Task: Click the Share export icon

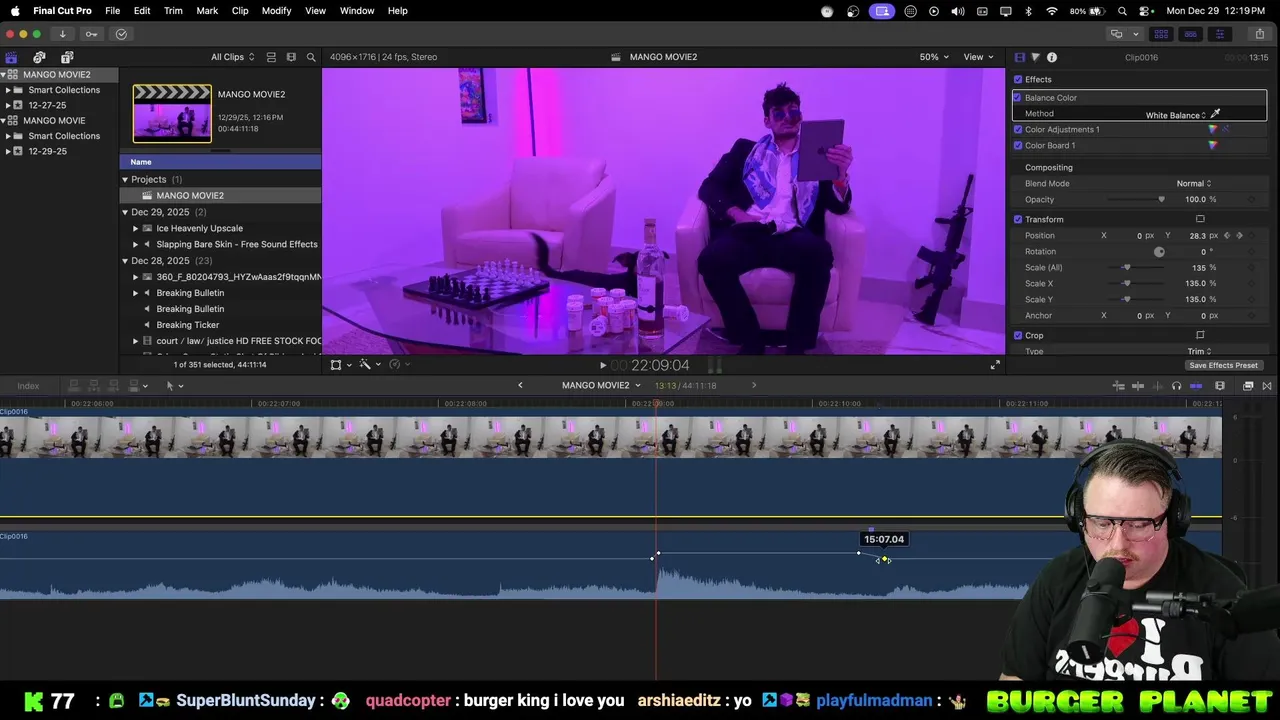Action: click(x=1260, y=34)
